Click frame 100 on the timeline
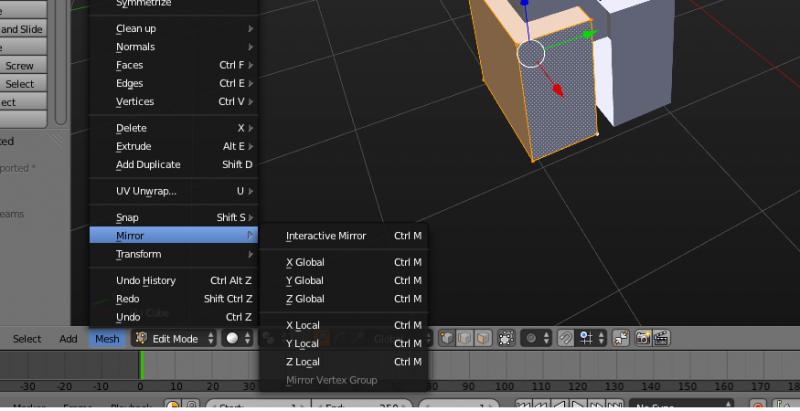The width and height of the screenshot is (800, 411). point(504,387)
